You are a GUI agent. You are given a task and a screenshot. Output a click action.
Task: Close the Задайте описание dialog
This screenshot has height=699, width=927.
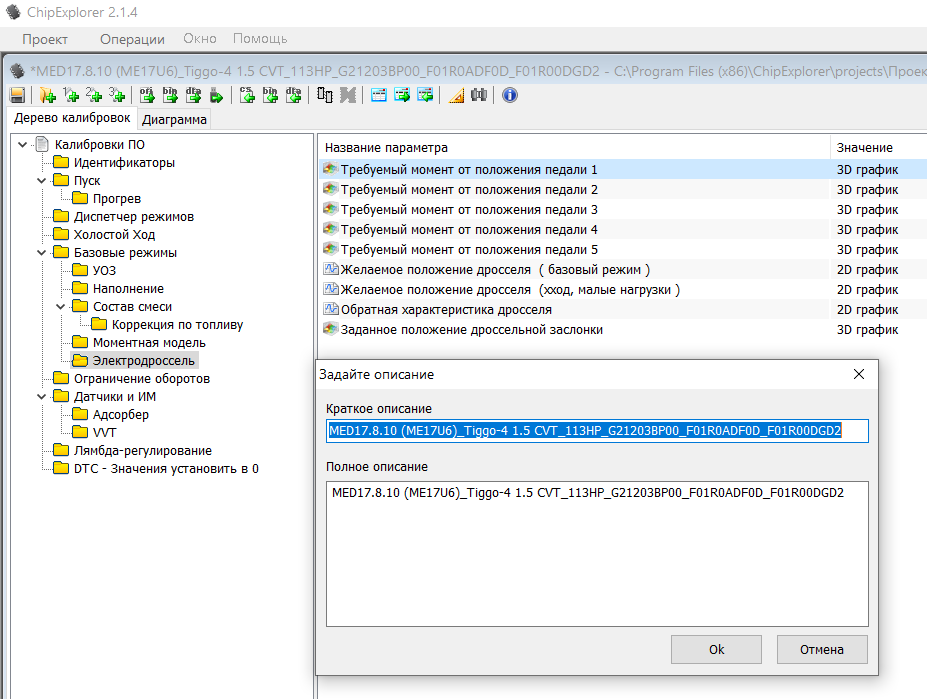[x=858, y=374]
